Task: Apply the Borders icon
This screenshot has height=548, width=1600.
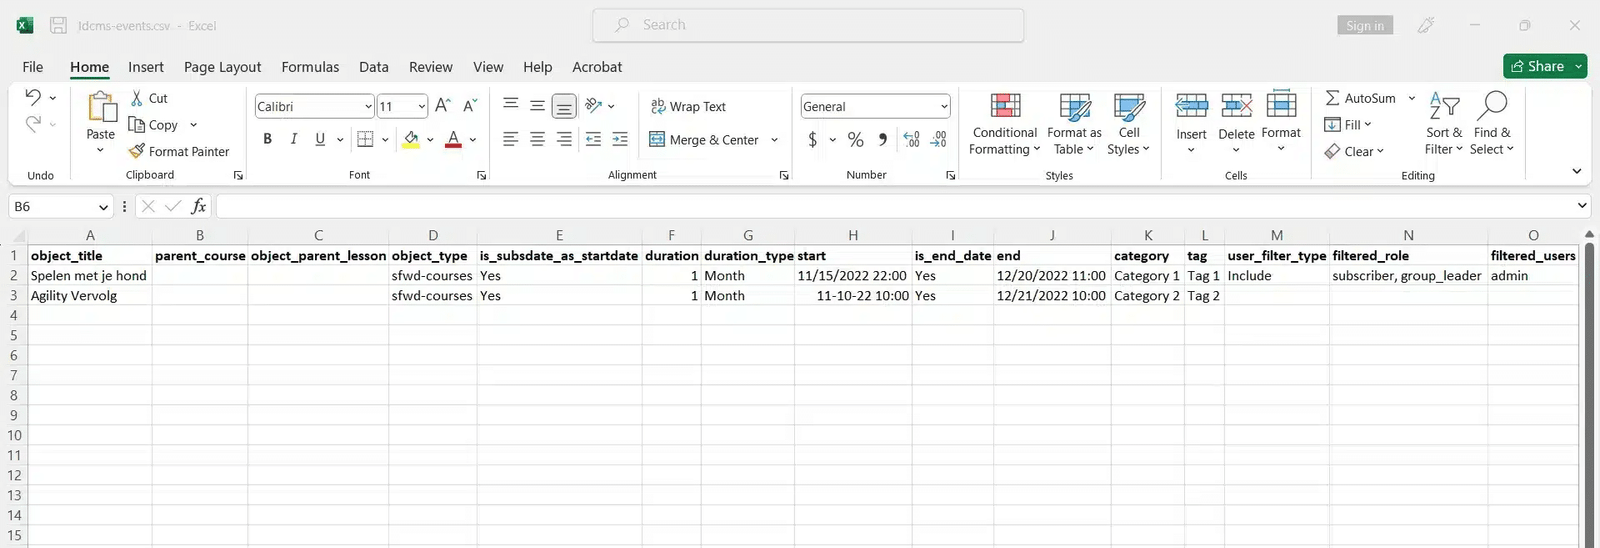Action: pyautogui.click(x=365, y=139)
